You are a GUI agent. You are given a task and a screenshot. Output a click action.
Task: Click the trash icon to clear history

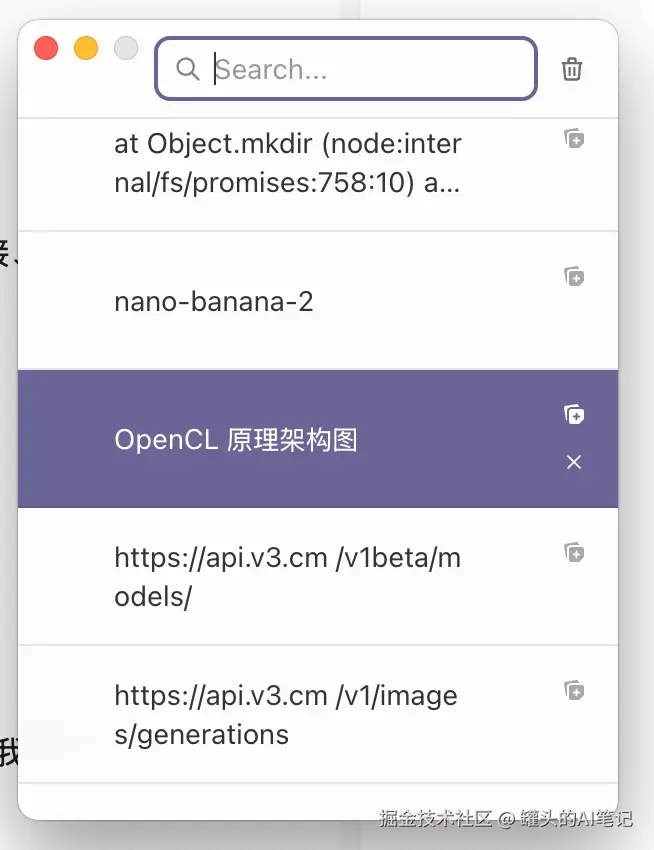tap(572, 69)
